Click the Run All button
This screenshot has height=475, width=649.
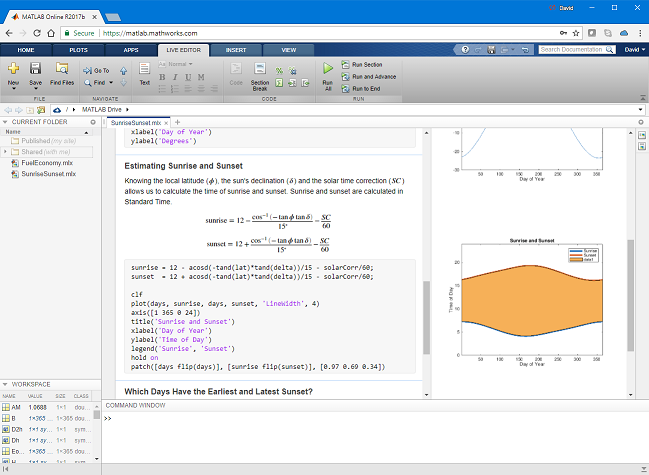tap(327, 74)
